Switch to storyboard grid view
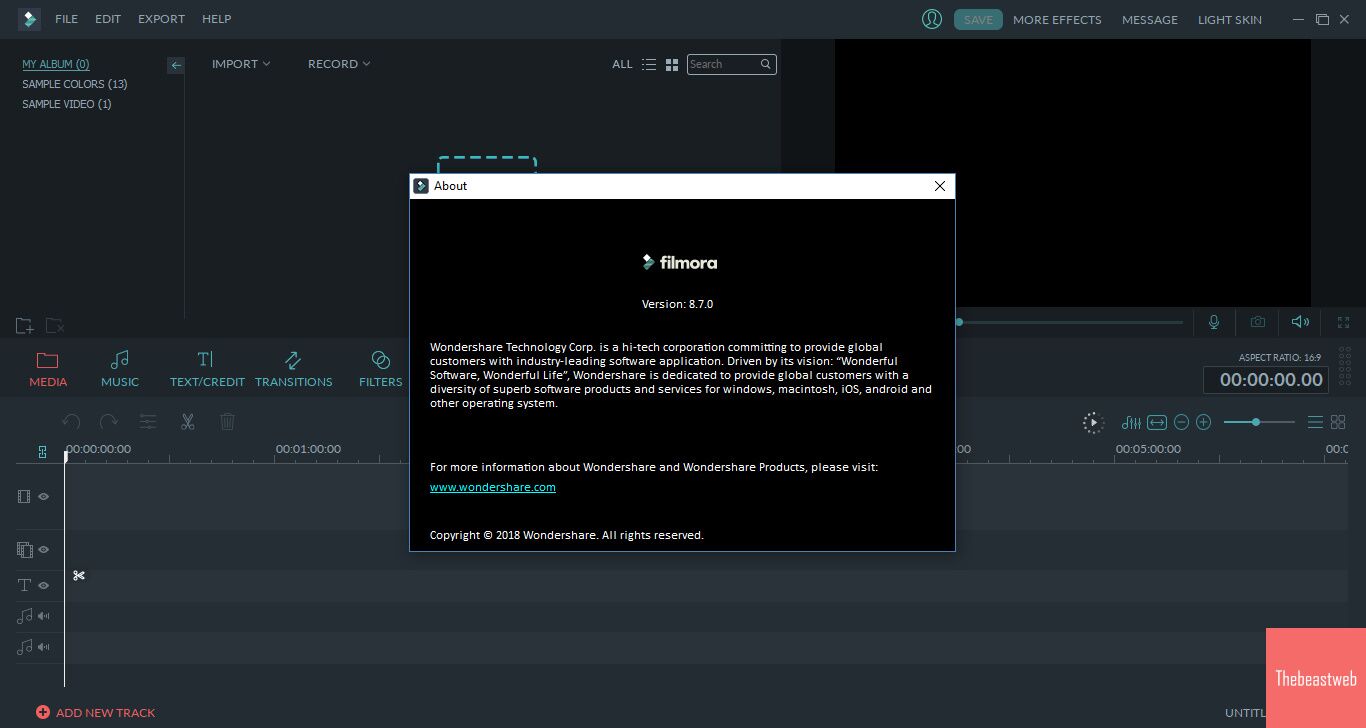Screen dimensions: 1366x728 click(x=1338, y=423)
